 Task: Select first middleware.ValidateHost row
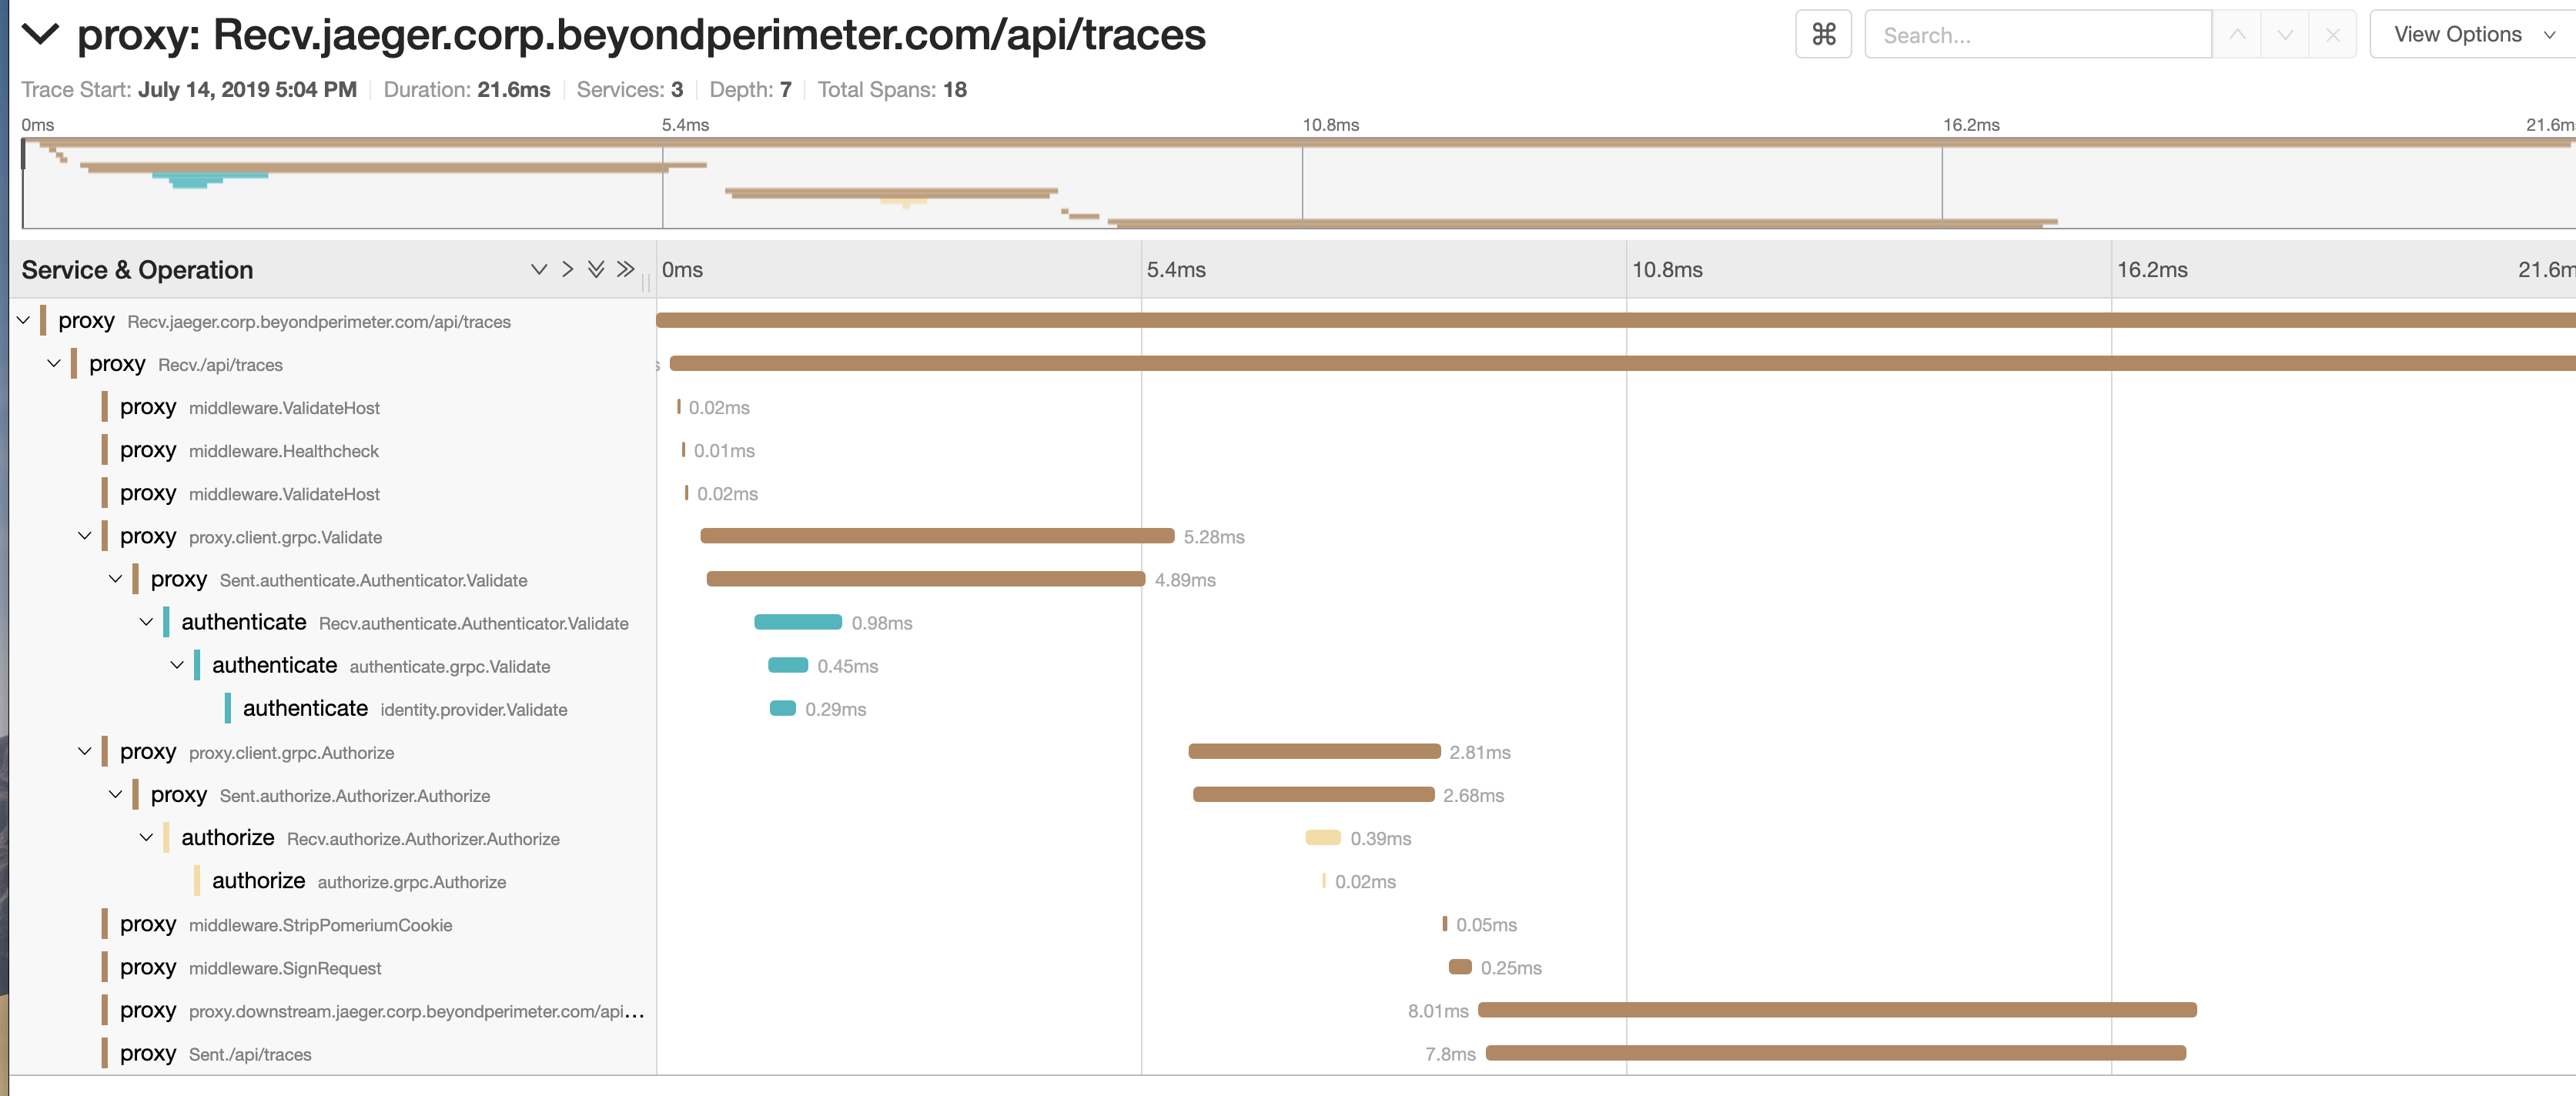[x=333, y=407]
